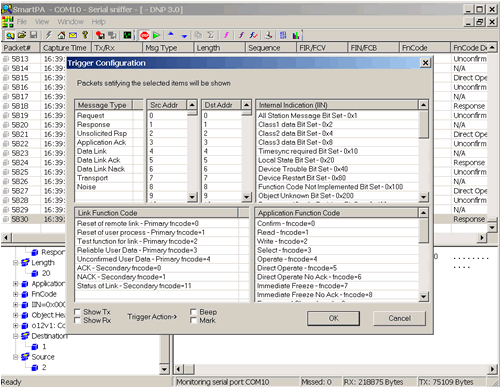
Task: Click the red stop sign icon
Action: [144, 35]
